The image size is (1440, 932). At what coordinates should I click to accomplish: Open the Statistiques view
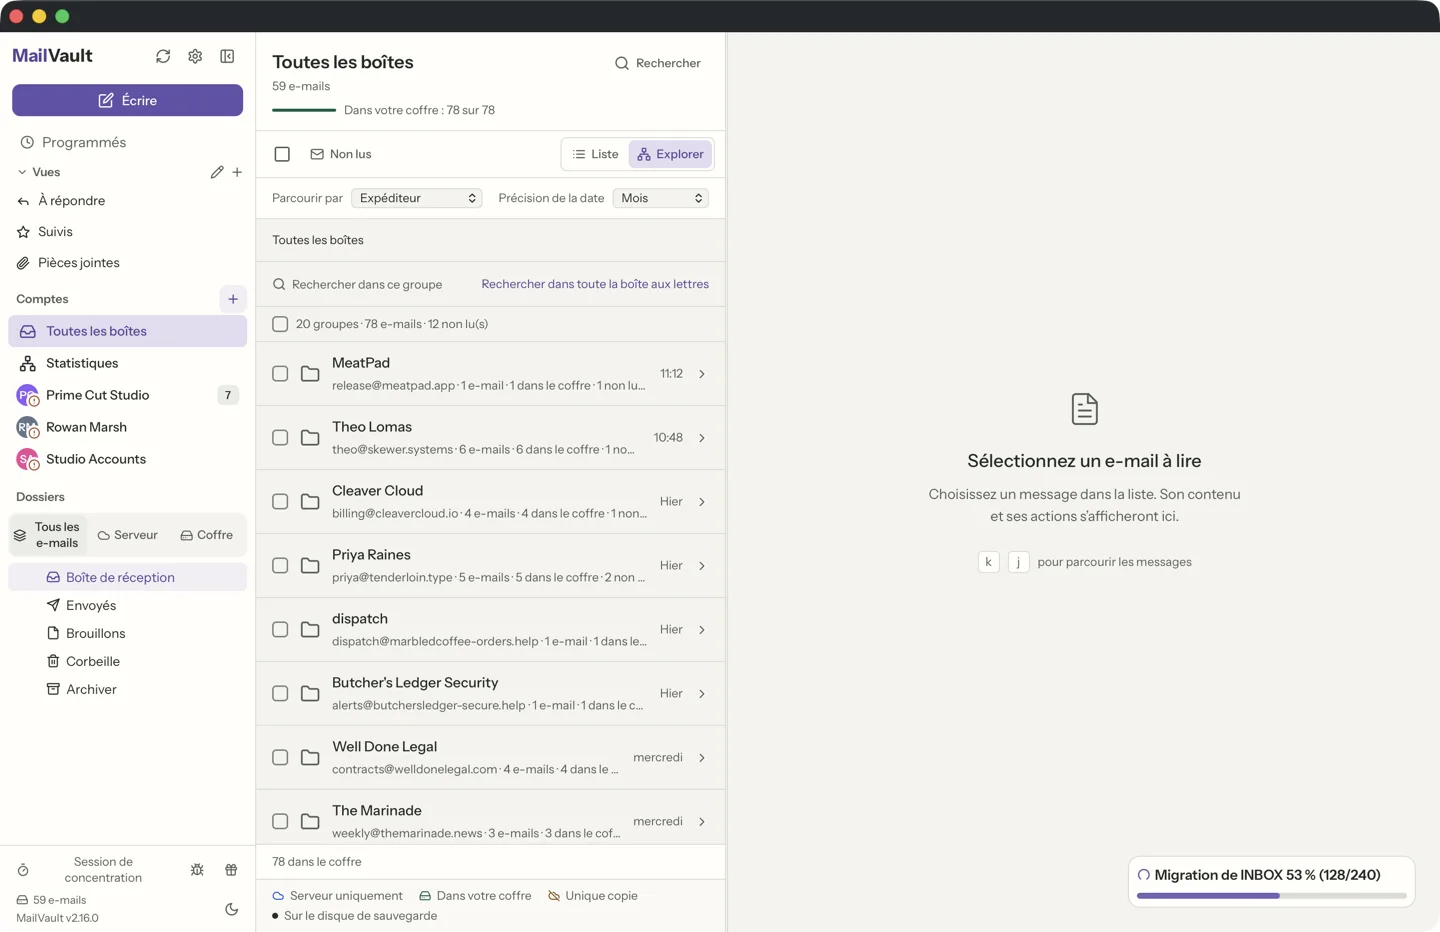click(128, 363)
